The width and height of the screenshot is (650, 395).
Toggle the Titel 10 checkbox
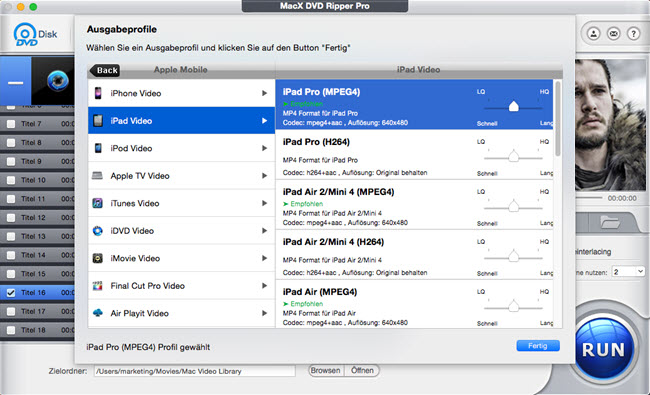pos(11,180)
